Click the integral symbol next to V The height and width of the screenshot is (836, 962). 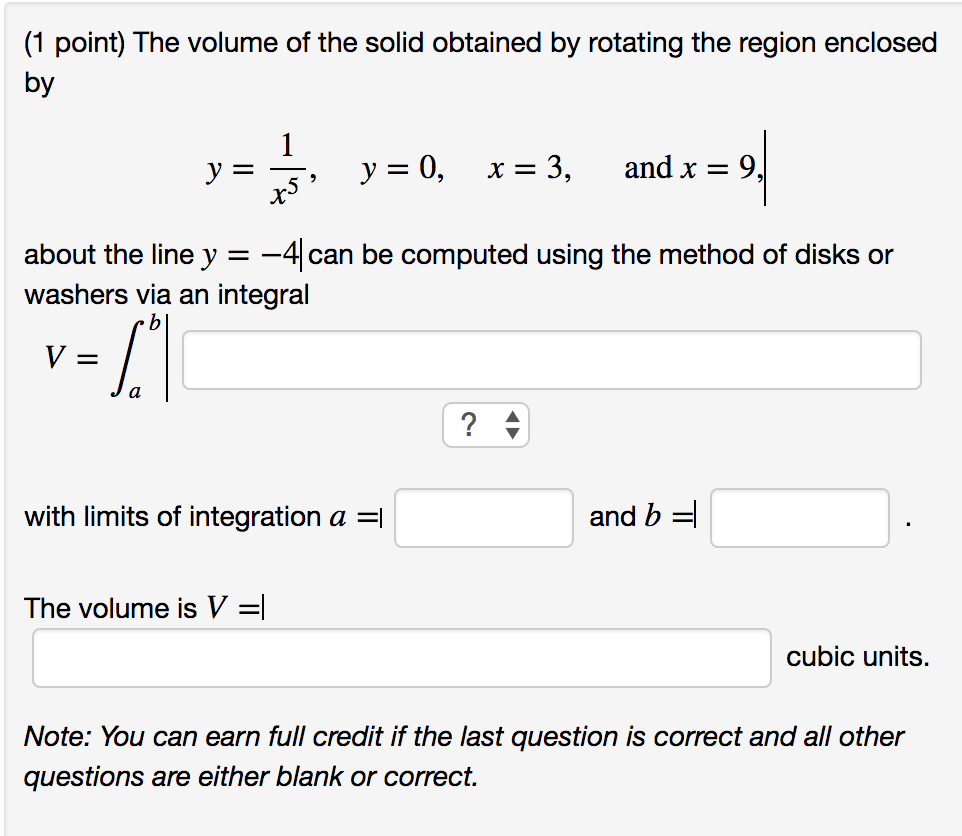click(x=127, y=358)
